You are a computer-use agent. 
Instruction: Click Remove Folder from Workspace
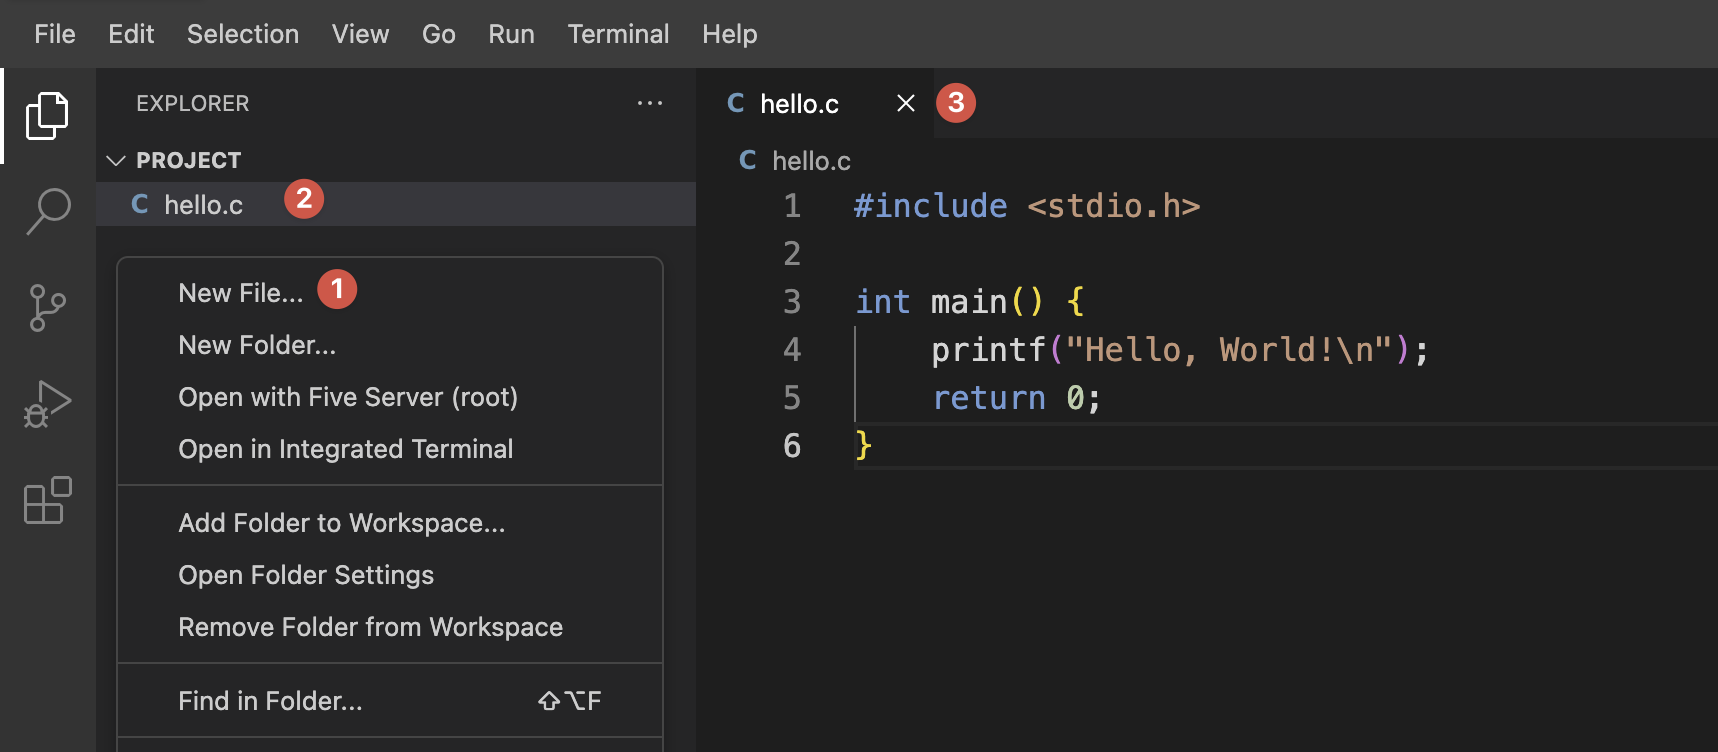370,627
